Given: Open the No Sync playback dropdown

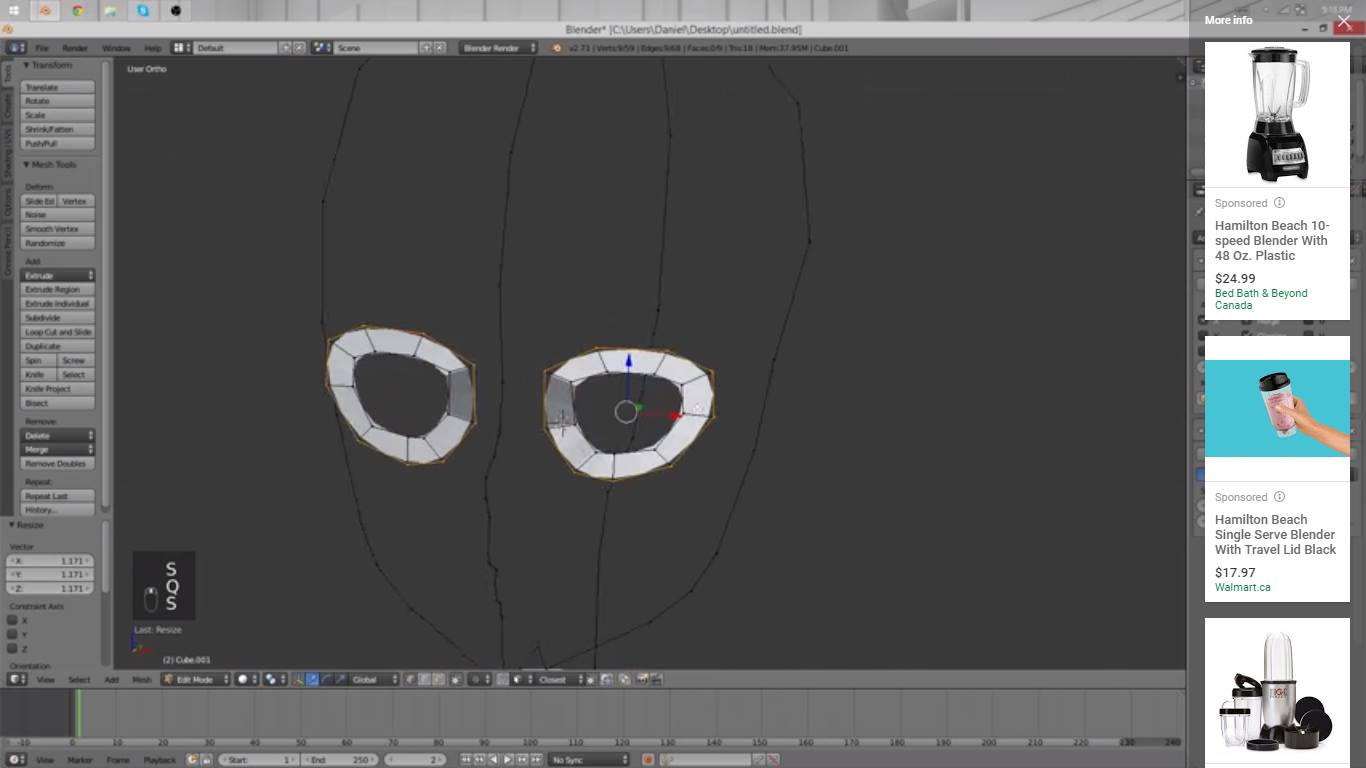Looking at the screenshot, I should tap(589, 760).
